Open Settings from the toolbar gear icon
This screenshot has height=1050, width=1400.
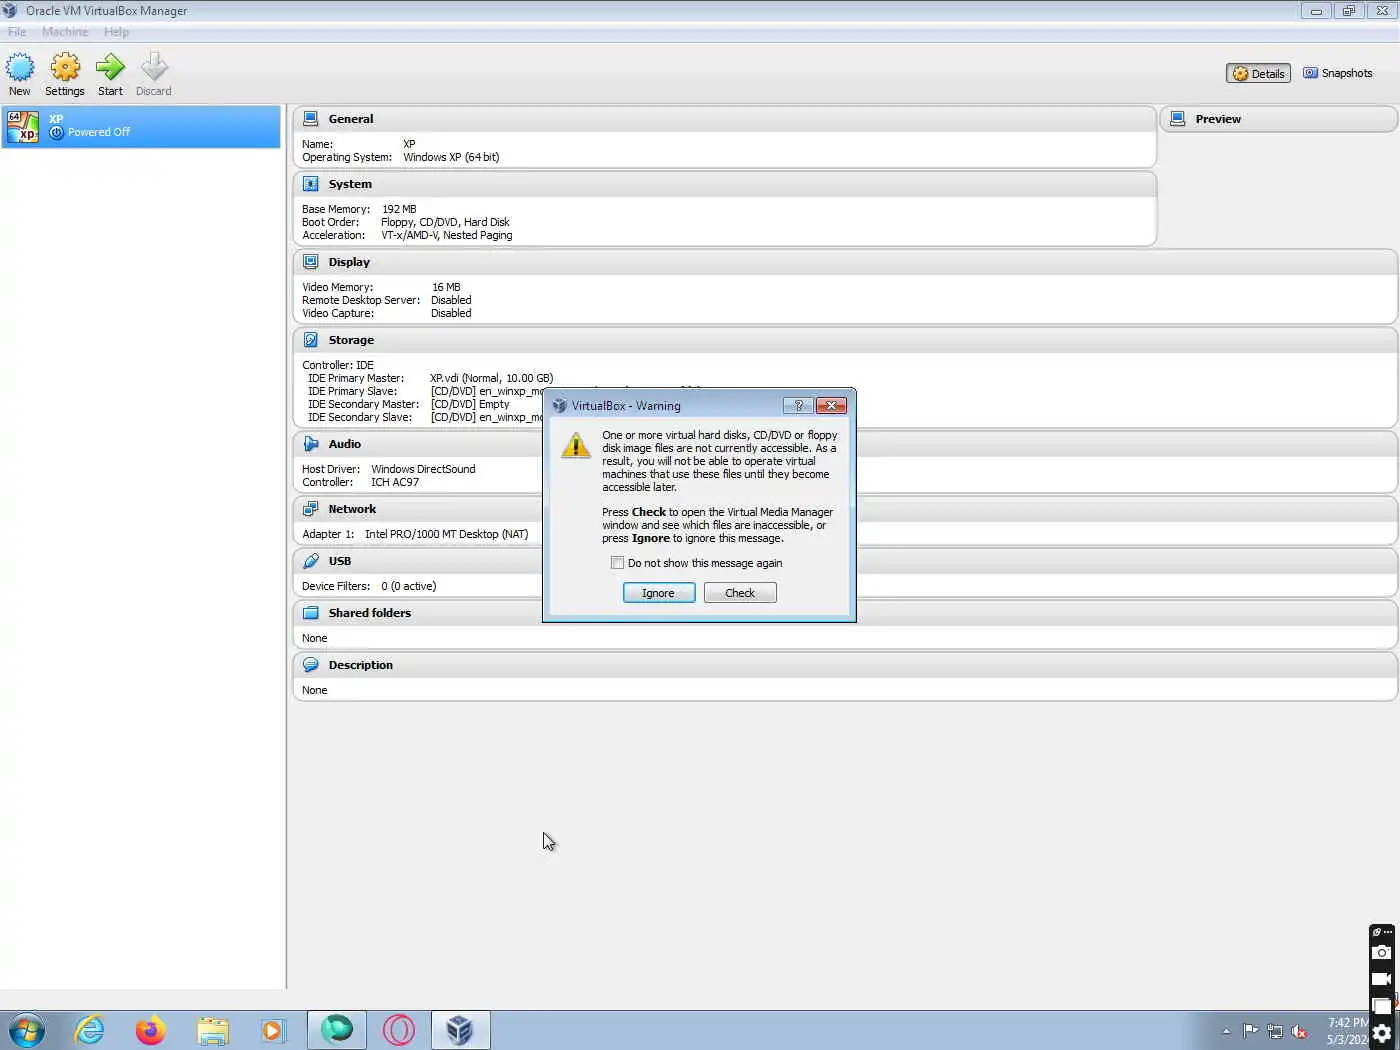coord(65,68)
